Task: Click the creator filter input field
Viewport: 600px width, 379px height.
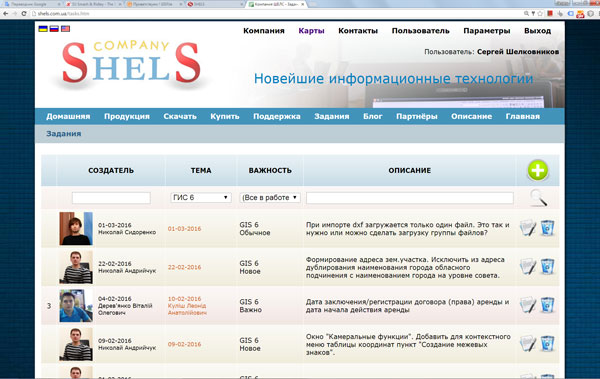Action: (x=111, y=198)
